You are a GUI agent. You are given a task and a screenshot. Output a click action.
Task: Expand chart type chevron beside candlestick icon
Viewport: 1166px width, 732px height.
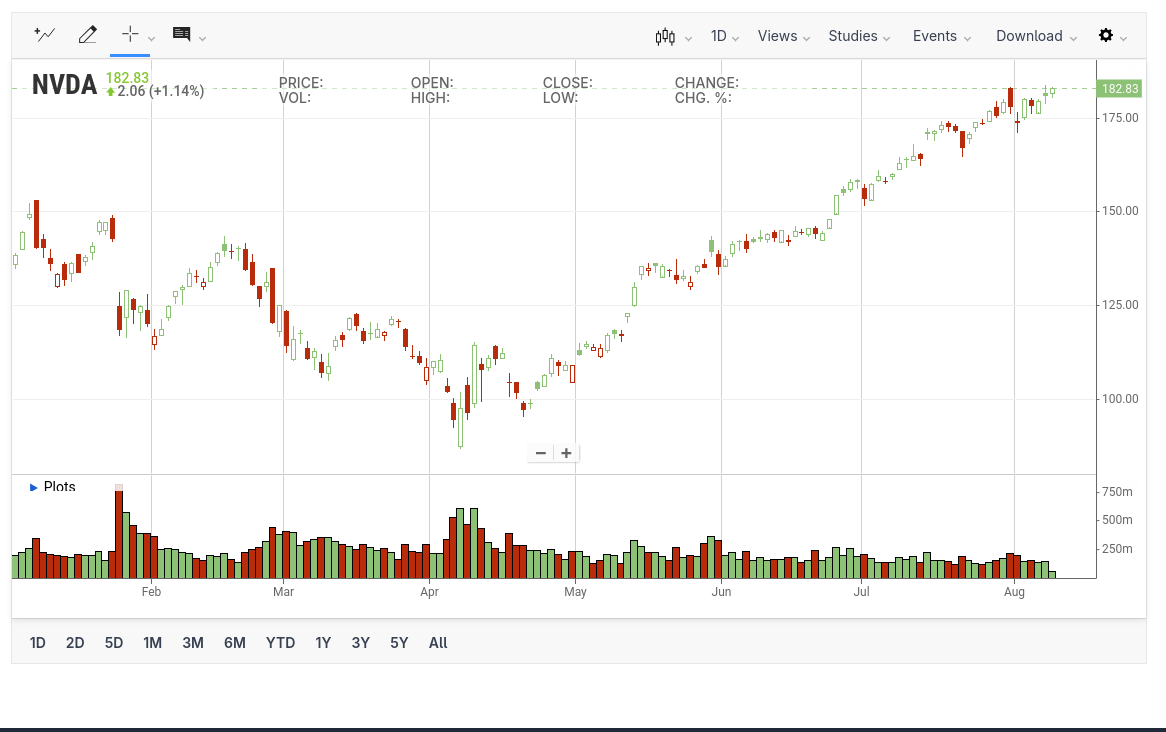pyautogui.click(x=689, y=39)
